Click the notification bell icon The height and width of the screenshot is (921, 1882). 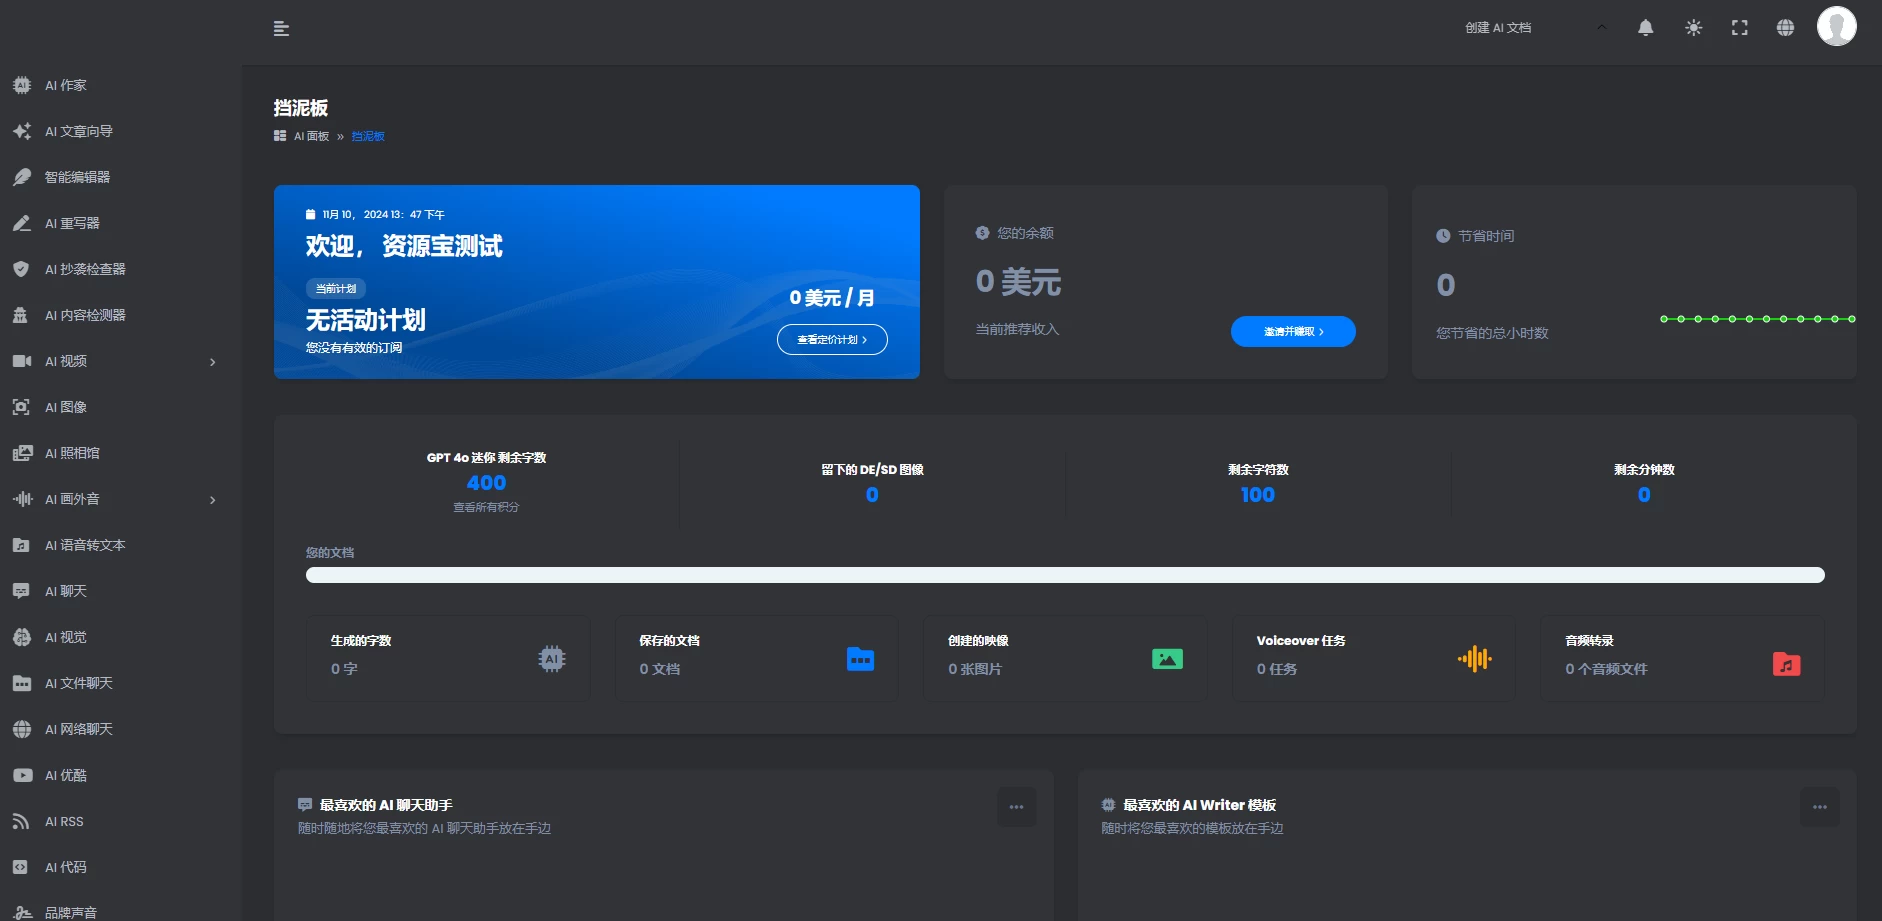pyautogui.click(x=1645, y=28)
